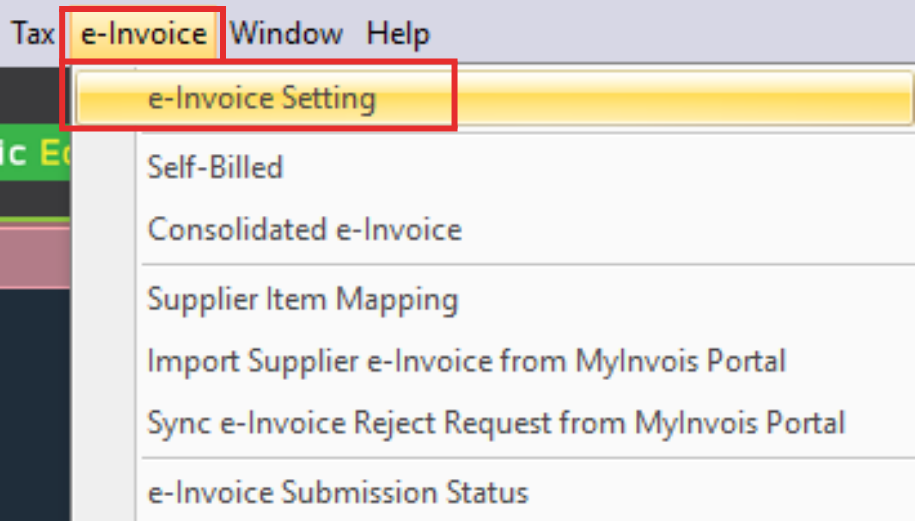Click the dark navy panel on left

point(33,400)
